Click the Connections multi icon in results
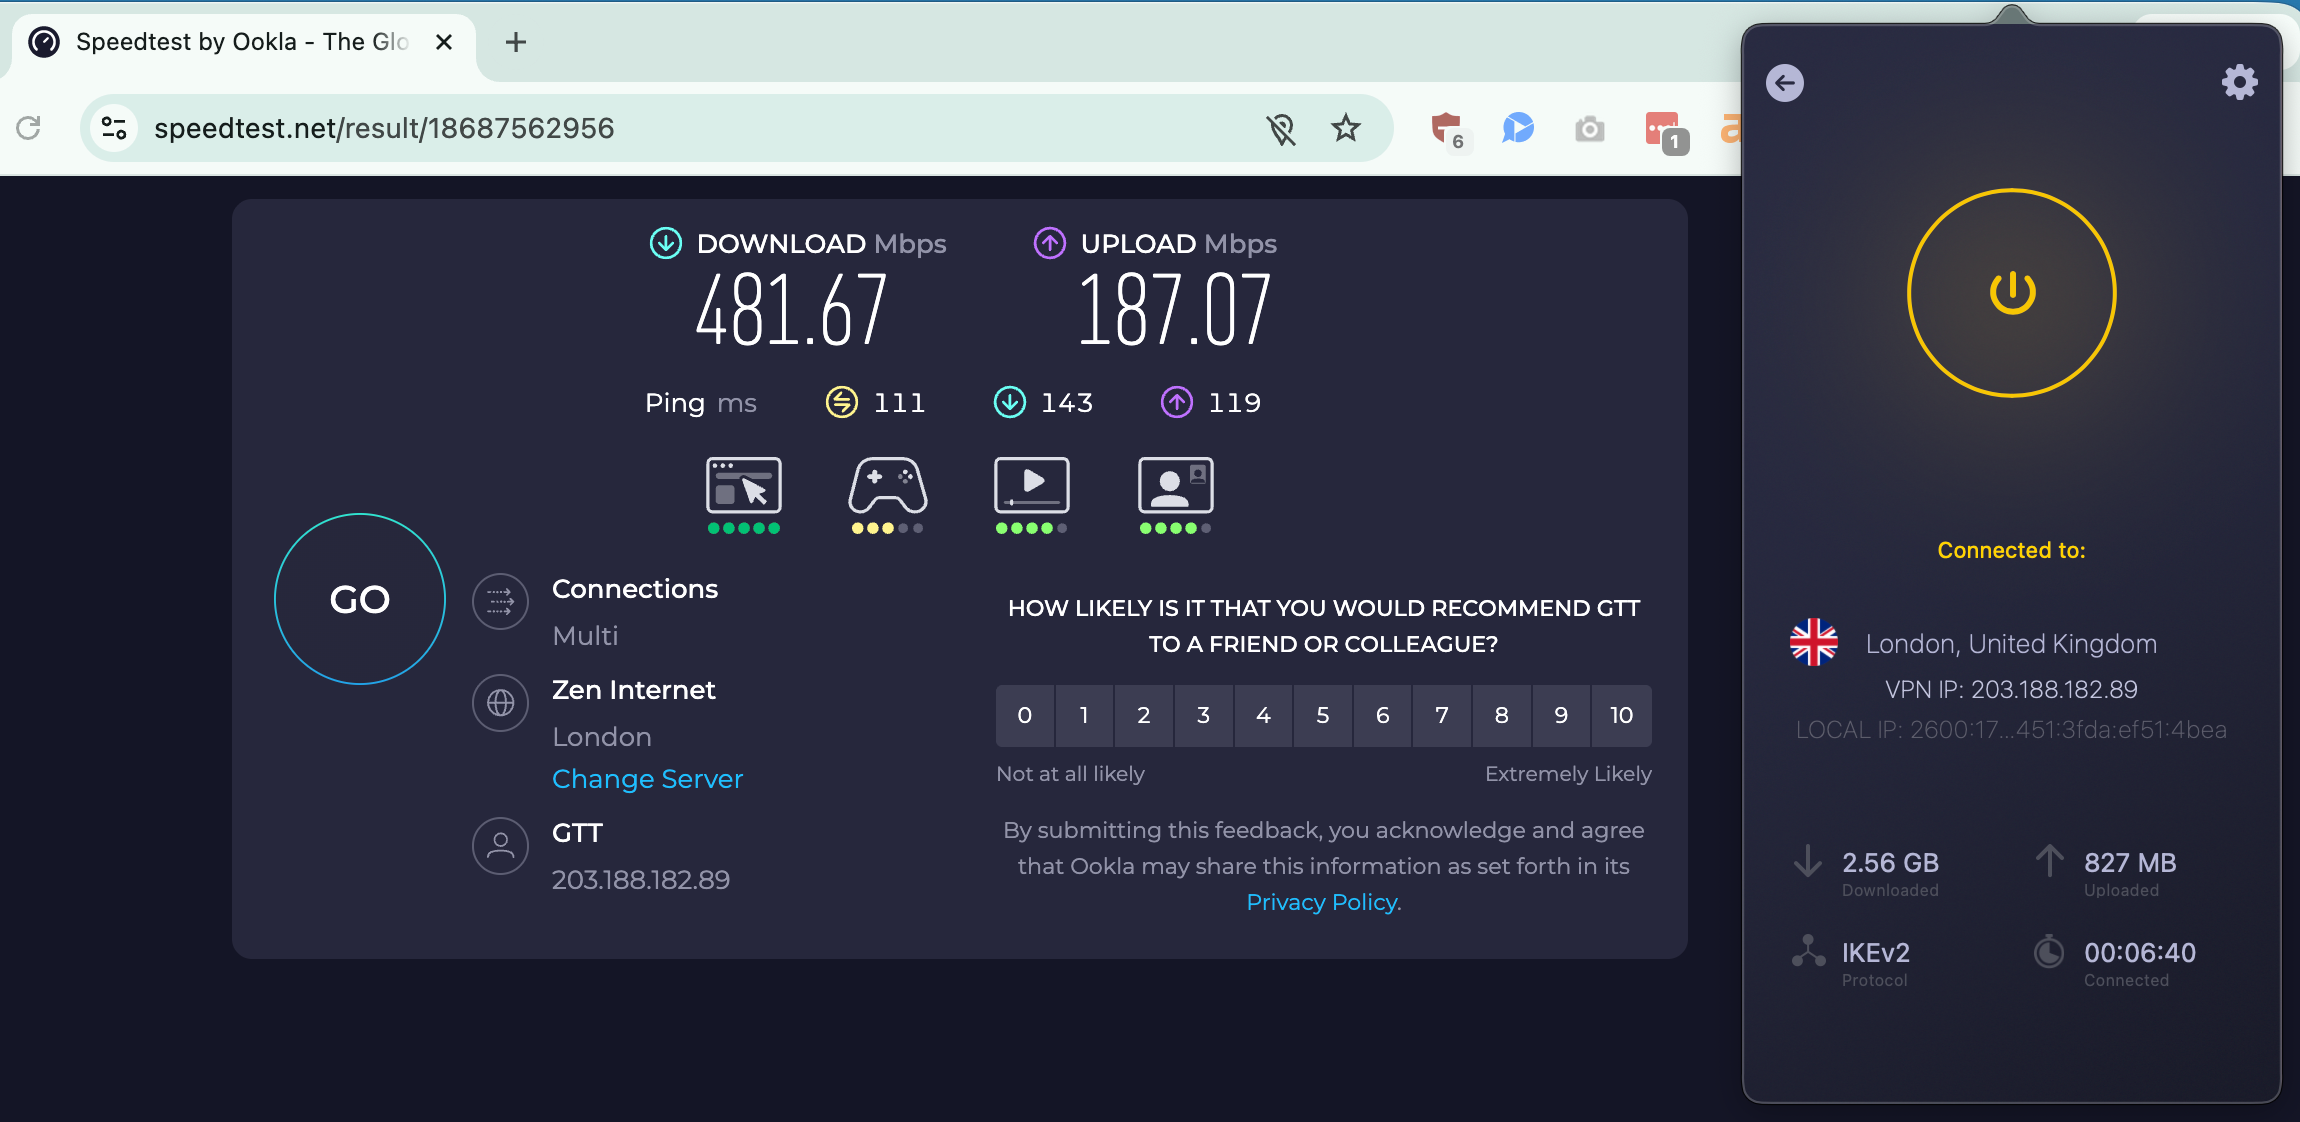Screen dimensions: 2300x1122 (x=500, y=601)
